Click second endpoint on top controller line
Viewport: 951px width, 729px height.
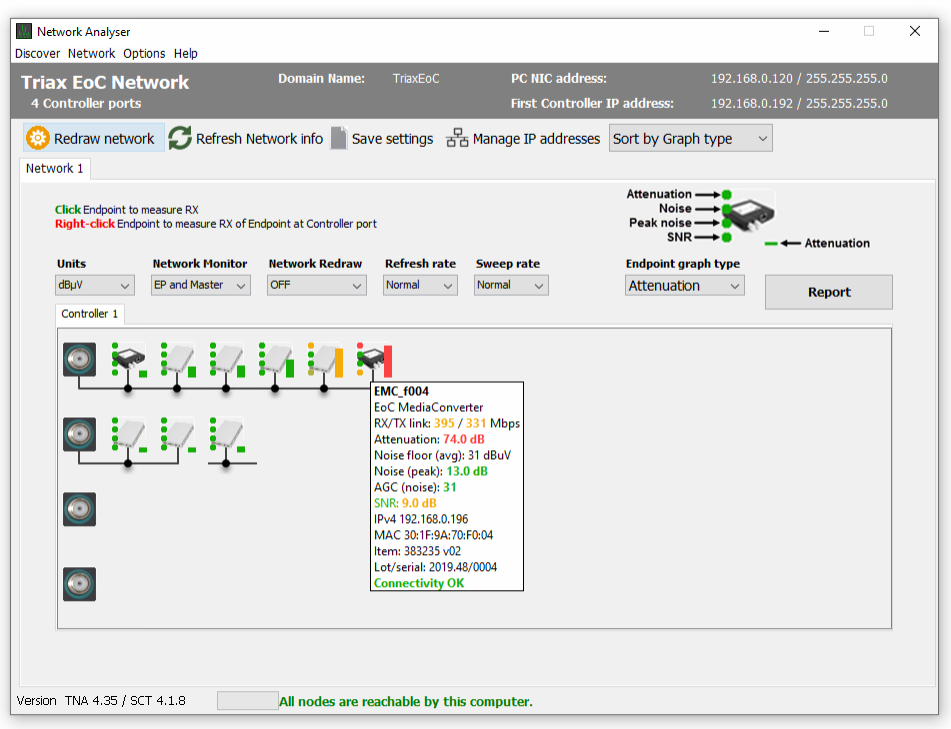[178, 360]
